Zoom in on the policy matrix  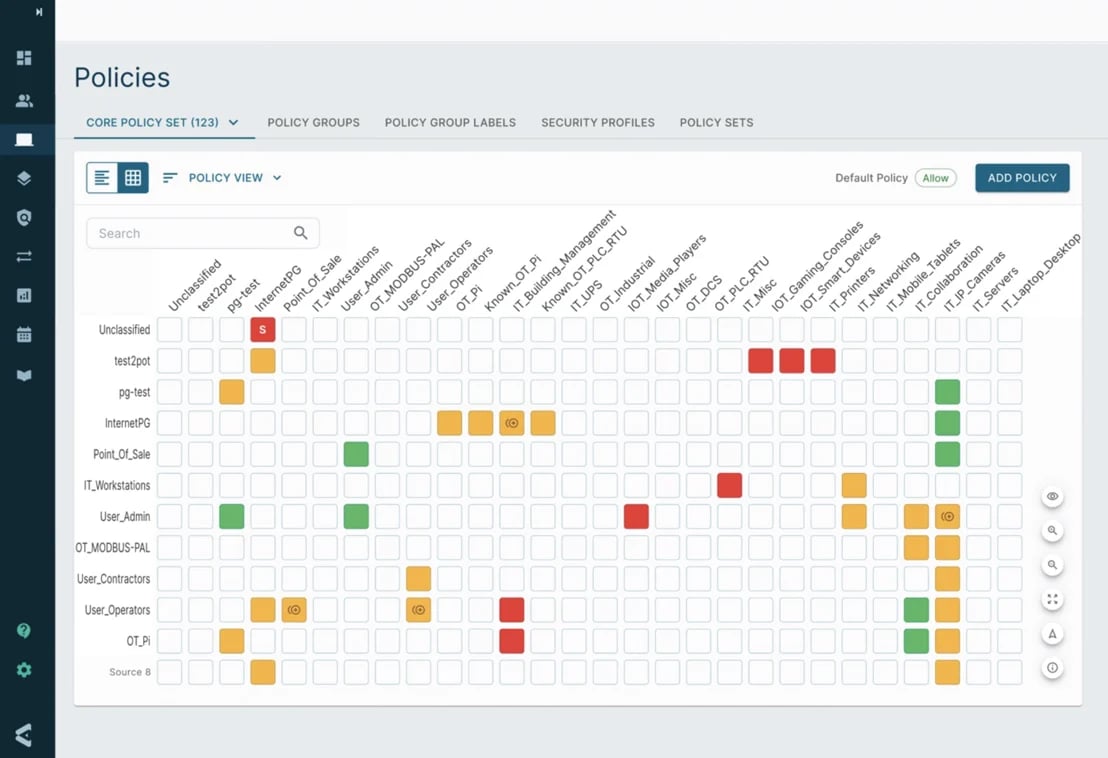click(1052, 531)
